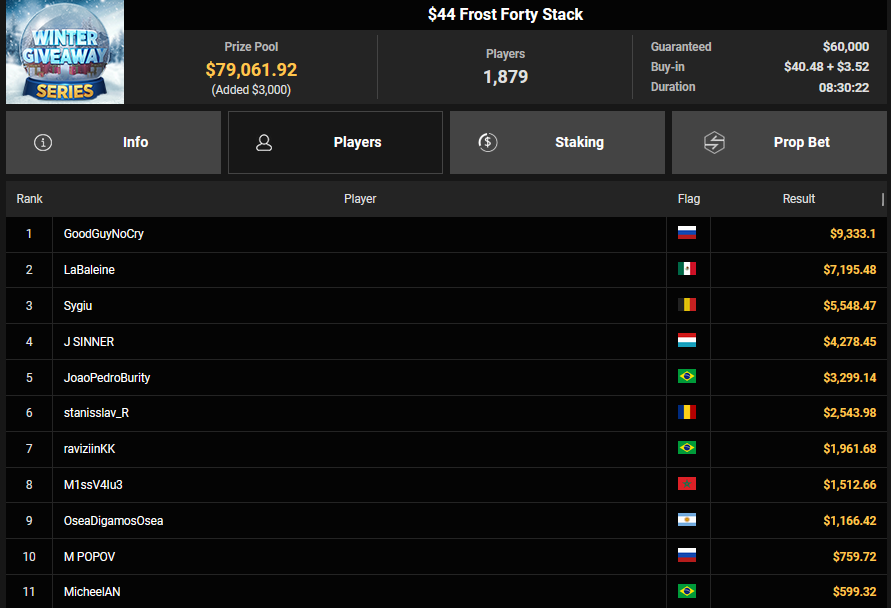This screenshot has height=608, width=891.
Task: Click OseaDigamosOsea's country flag icon
Action: pos(687,520)
